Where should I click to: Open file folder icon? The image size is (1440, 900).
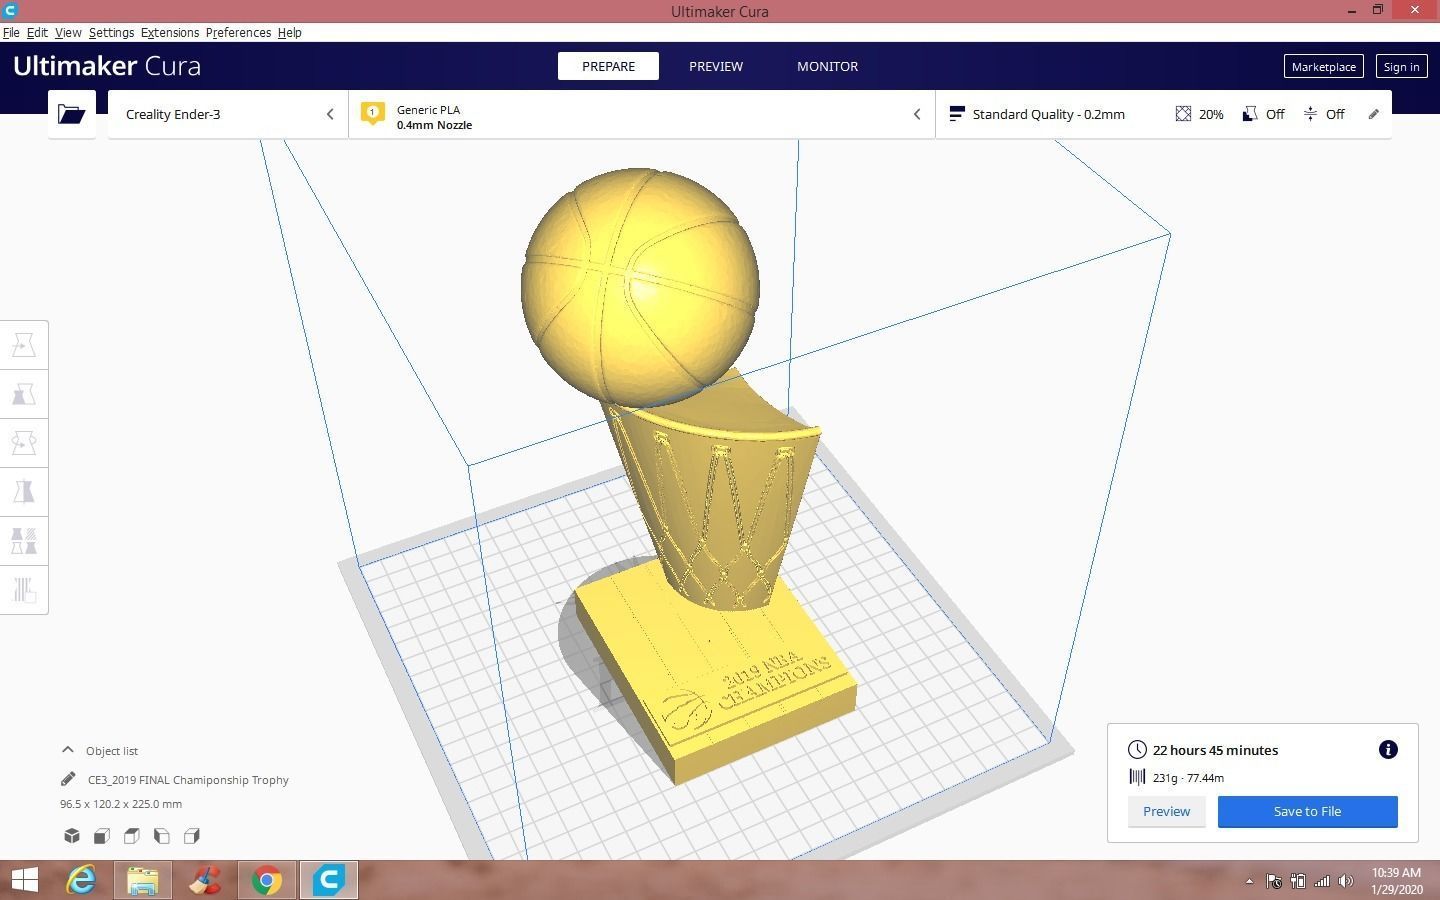[x=71, y=114]
